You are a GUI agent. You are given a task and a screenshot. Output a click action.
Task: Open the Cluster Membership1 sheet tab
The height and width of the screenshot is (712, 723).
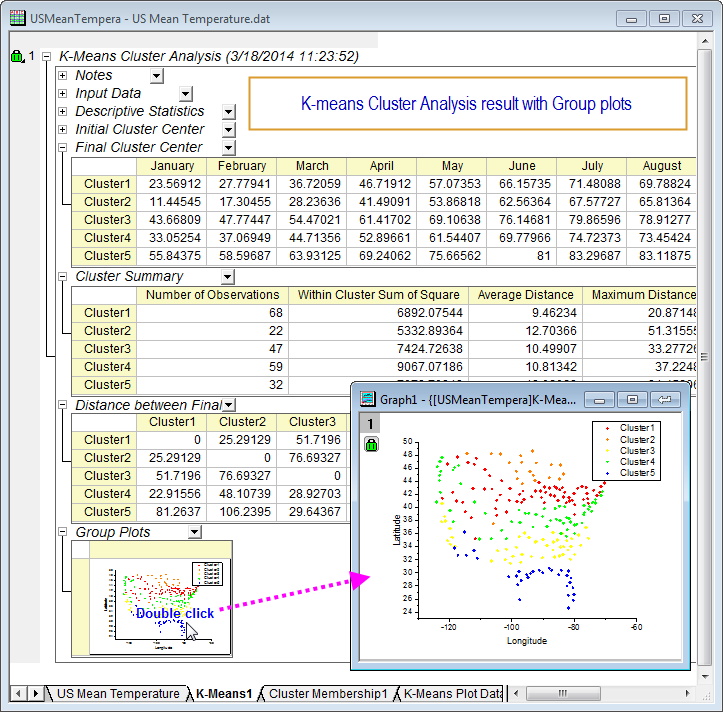pyautogui.click(x=327, y=693)
